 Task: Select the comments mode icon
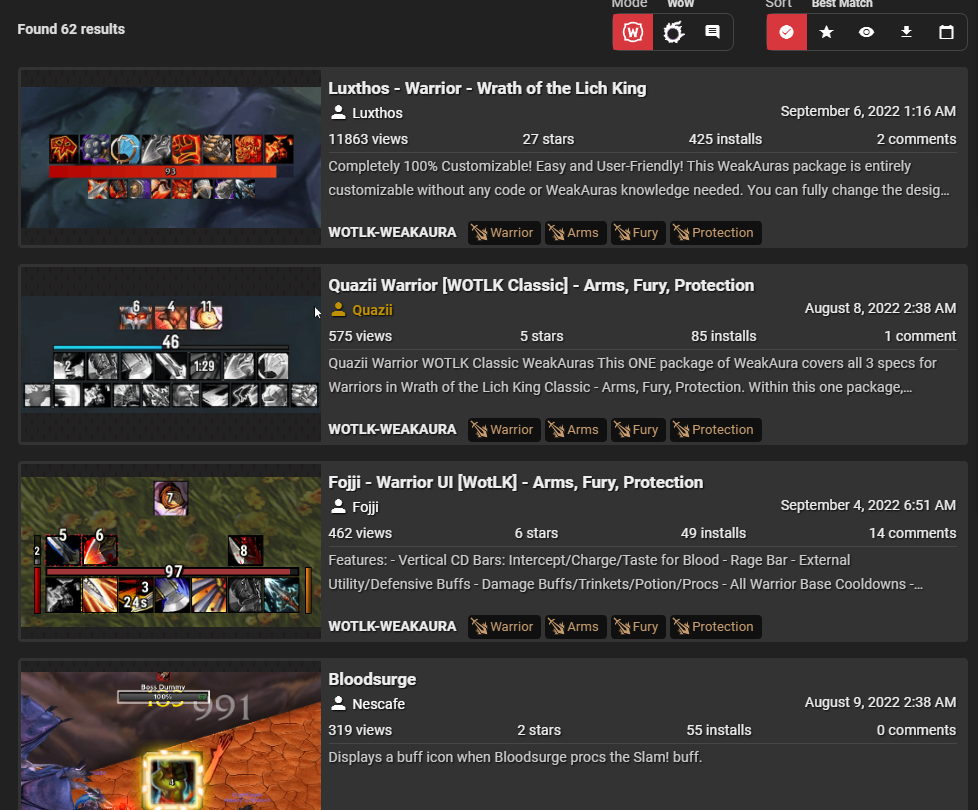pyautogui.click(x=712, y=32)
